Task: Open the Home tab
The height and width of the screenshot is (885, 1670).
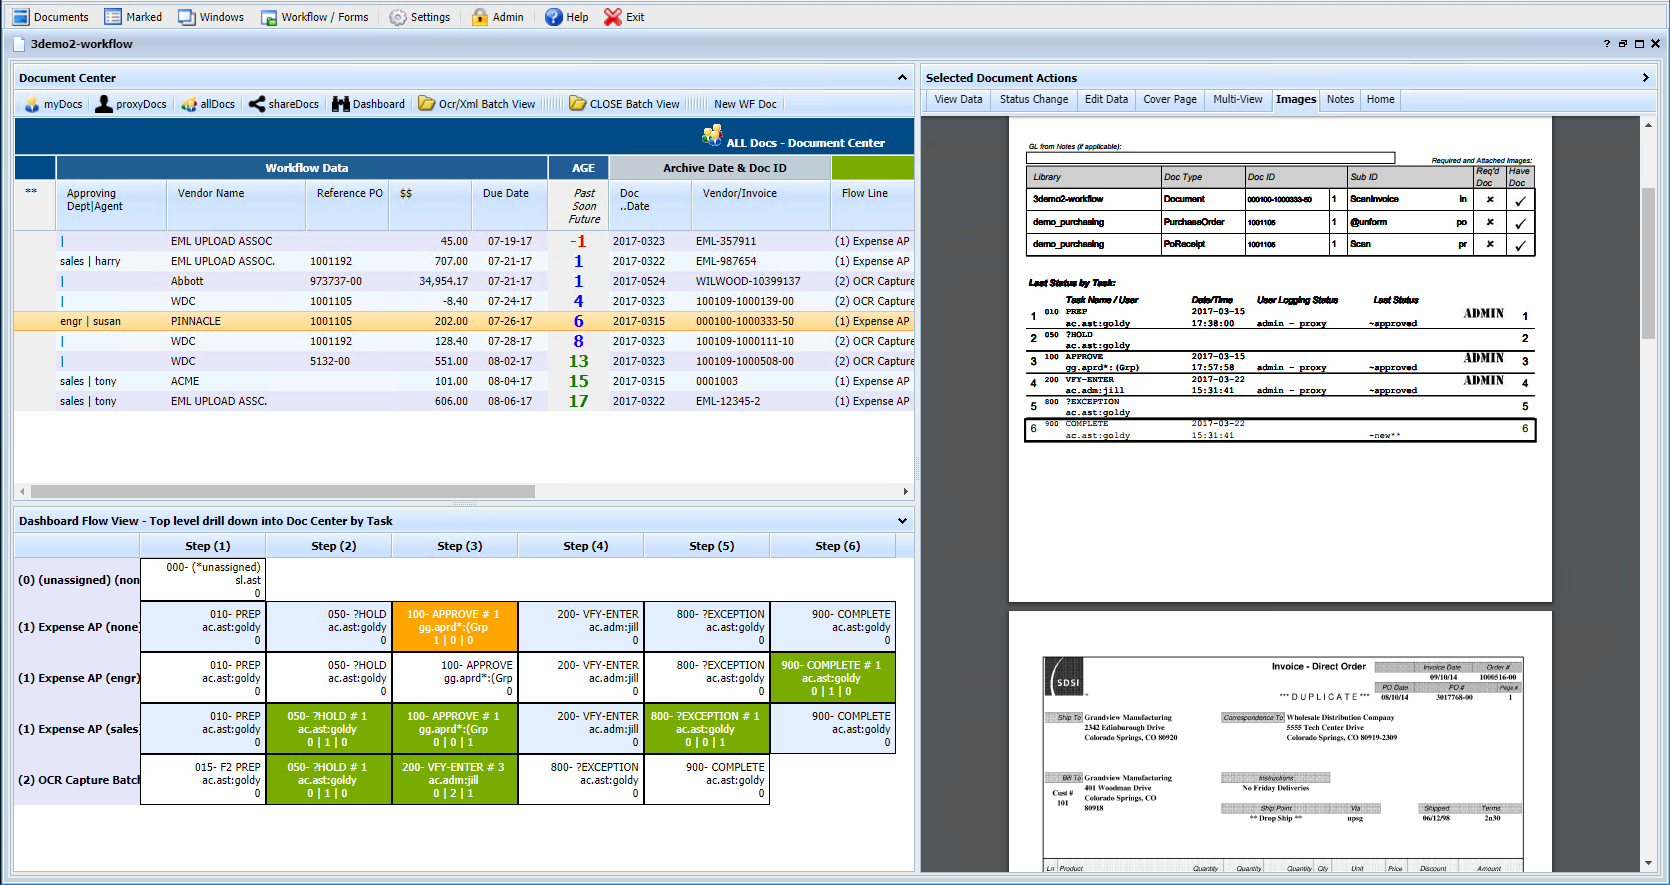Action: [x=1381, y=99]
